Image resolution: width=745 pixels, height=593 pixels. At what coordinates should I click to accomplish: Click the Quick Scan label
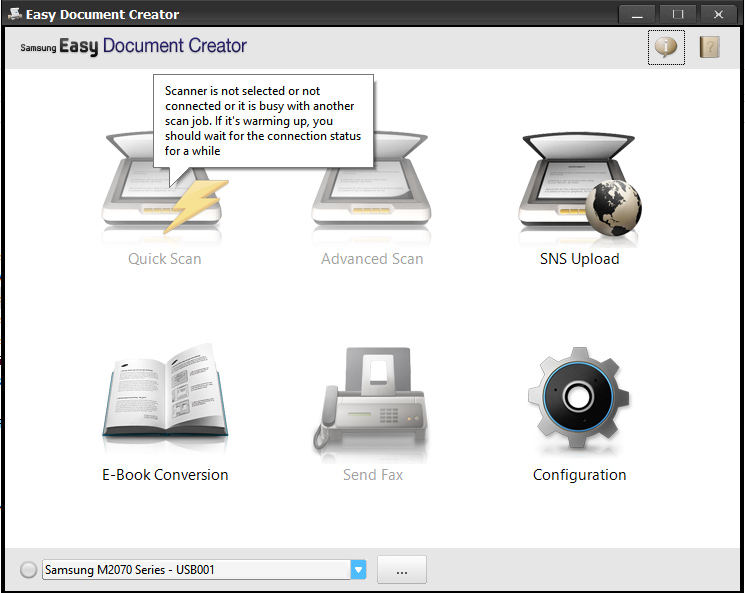click(164, 259)
